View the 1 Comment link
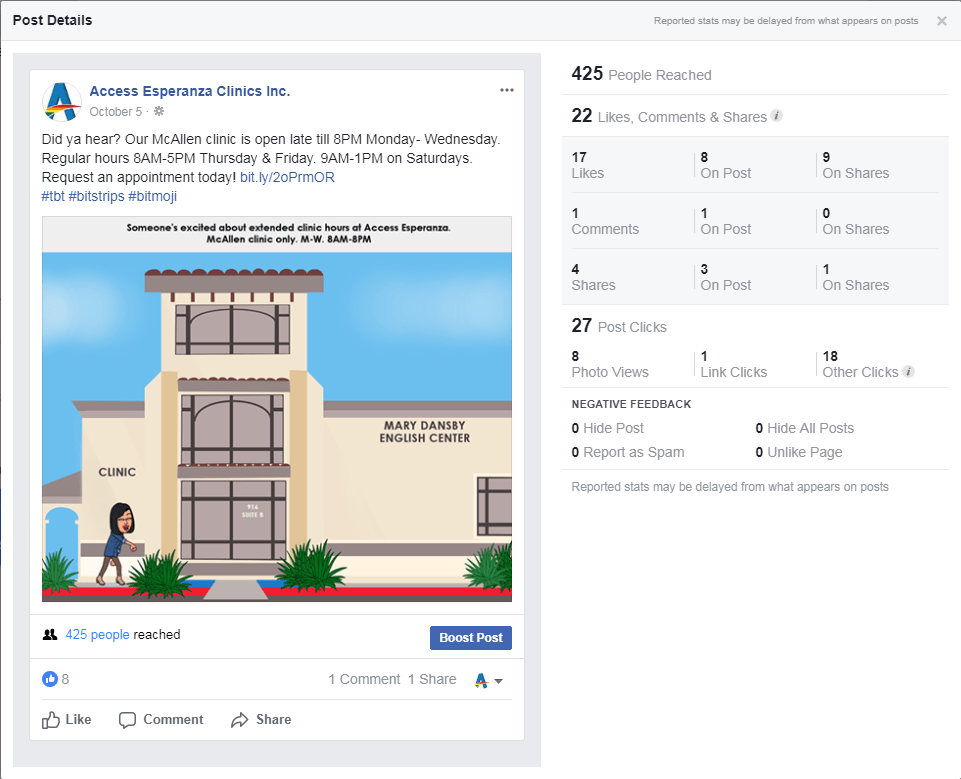Screen dimensions: 961x779 coord(364,680)
